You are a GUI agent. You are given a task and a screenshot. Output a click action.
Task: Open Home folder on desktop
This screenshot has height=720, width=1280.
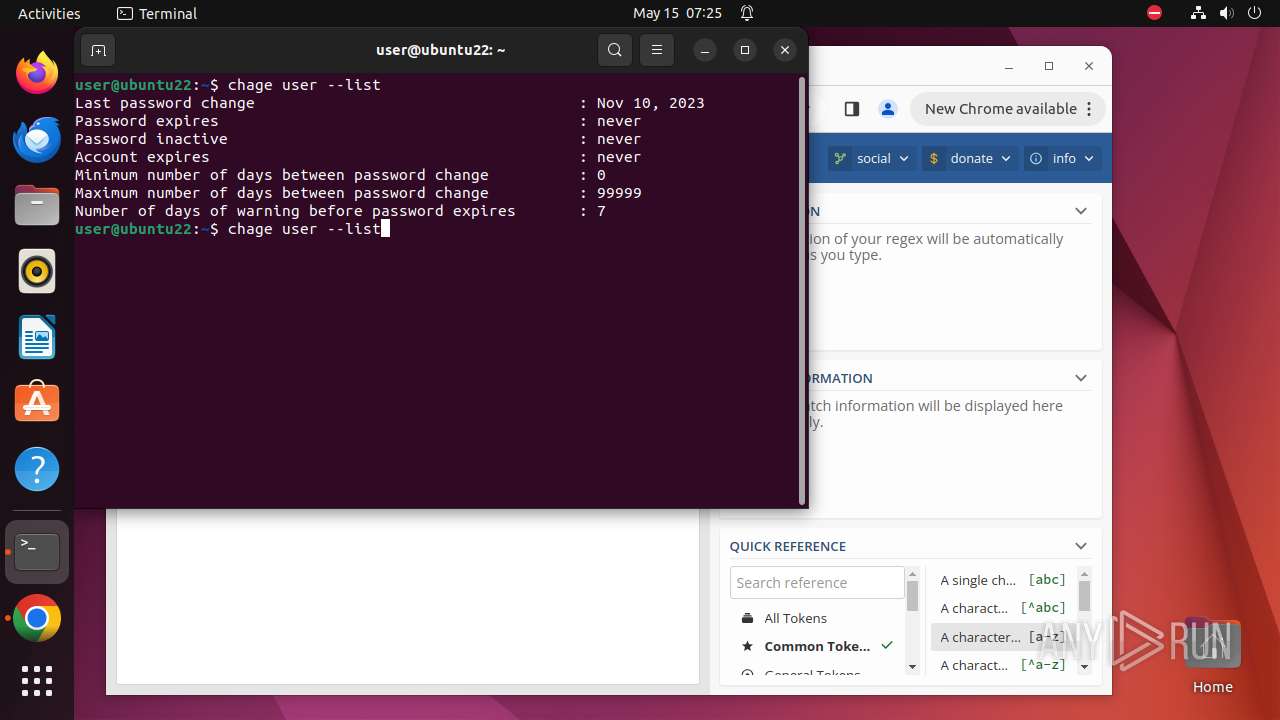pos(1212,657)
